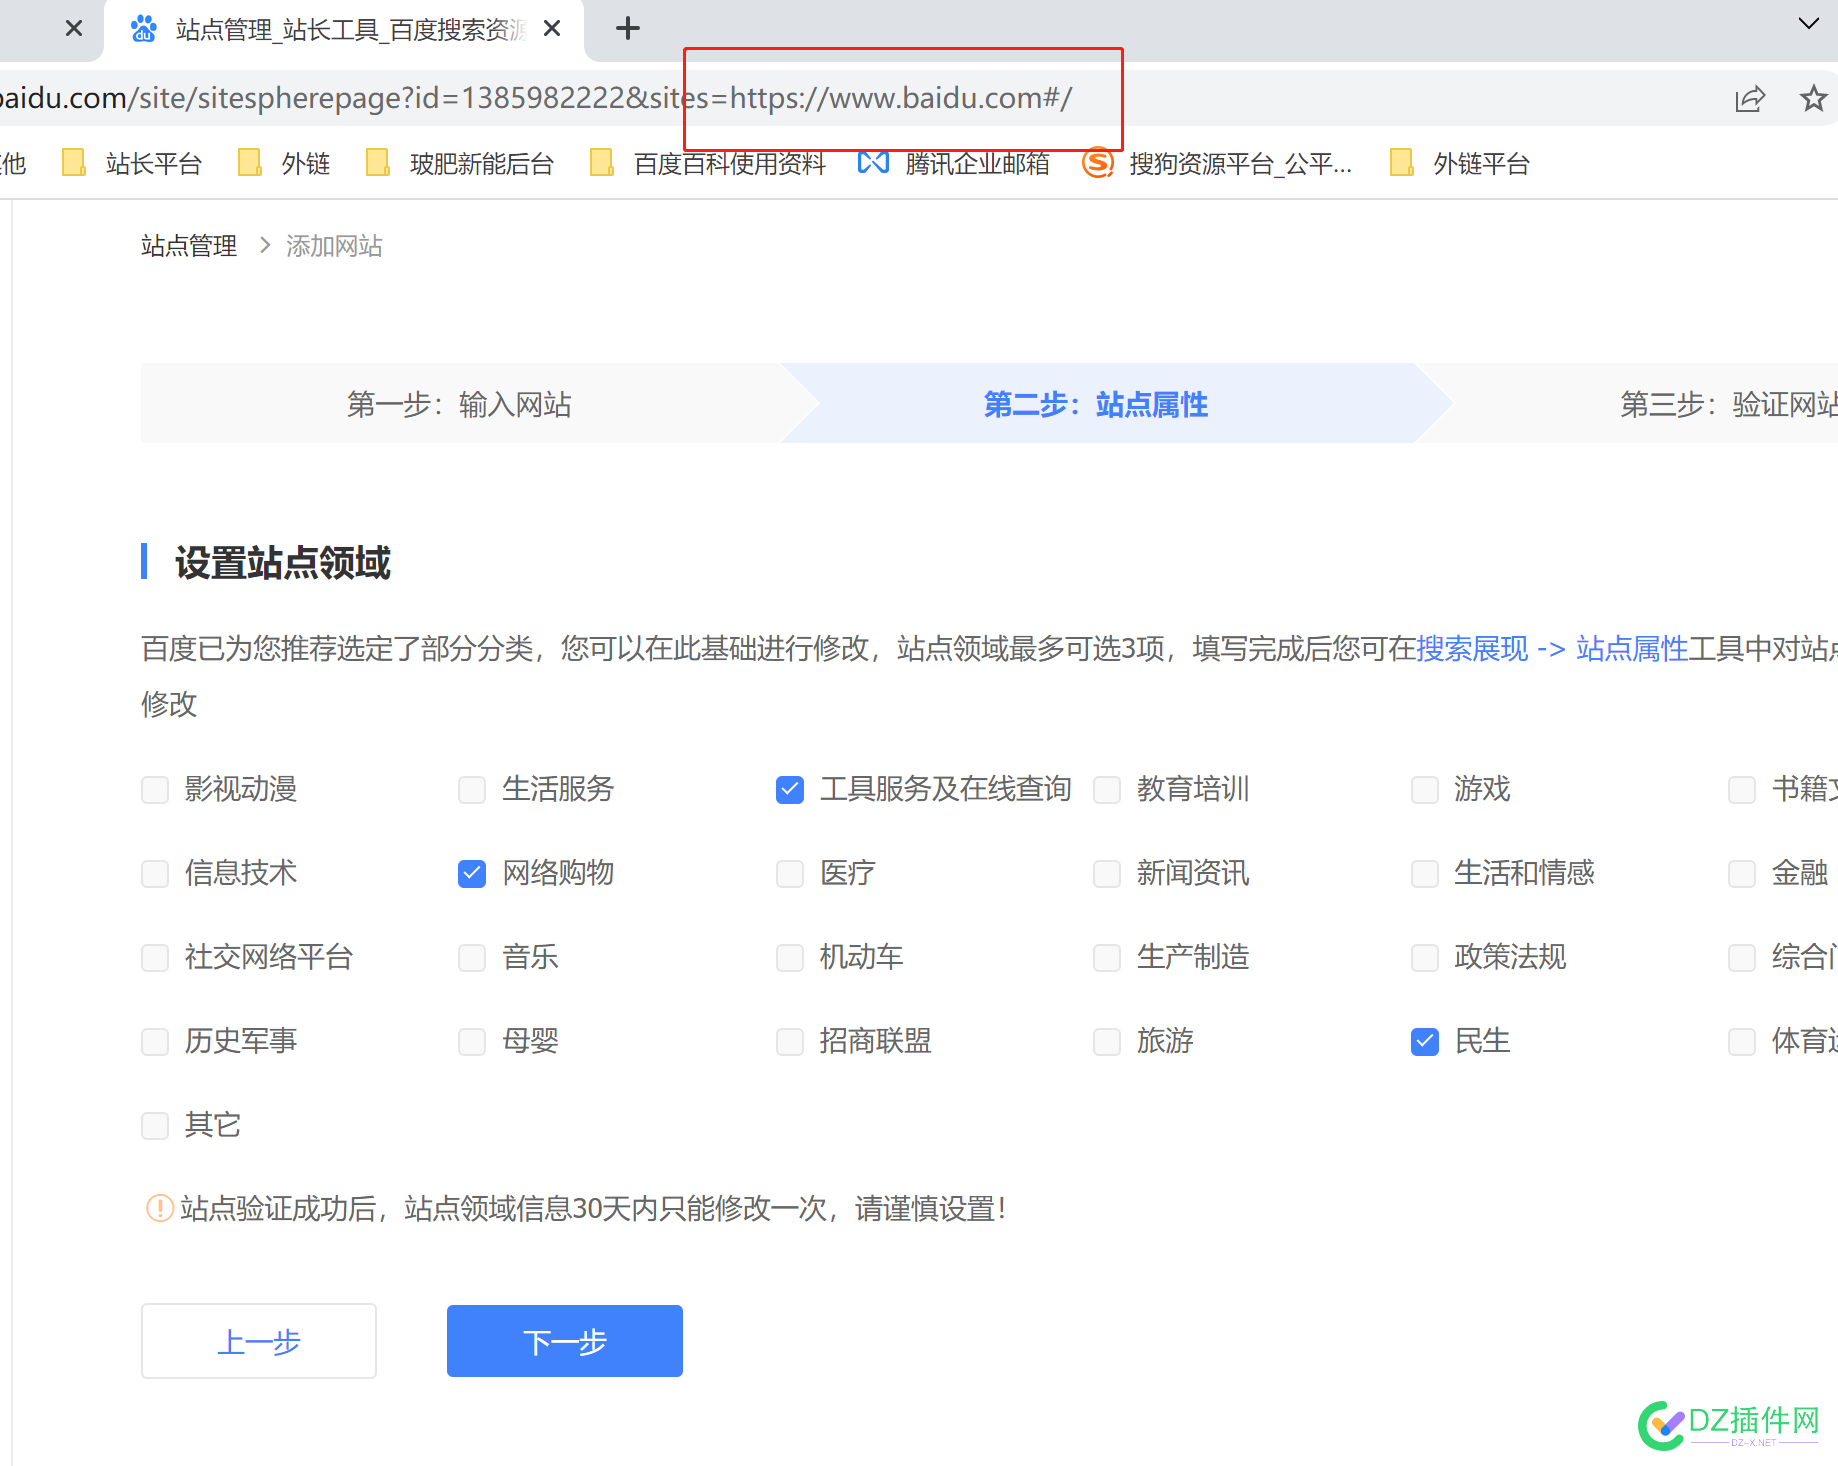Check the 历史军事 checkbox
1838x1466 pixels.
[x=155, y=1042]
